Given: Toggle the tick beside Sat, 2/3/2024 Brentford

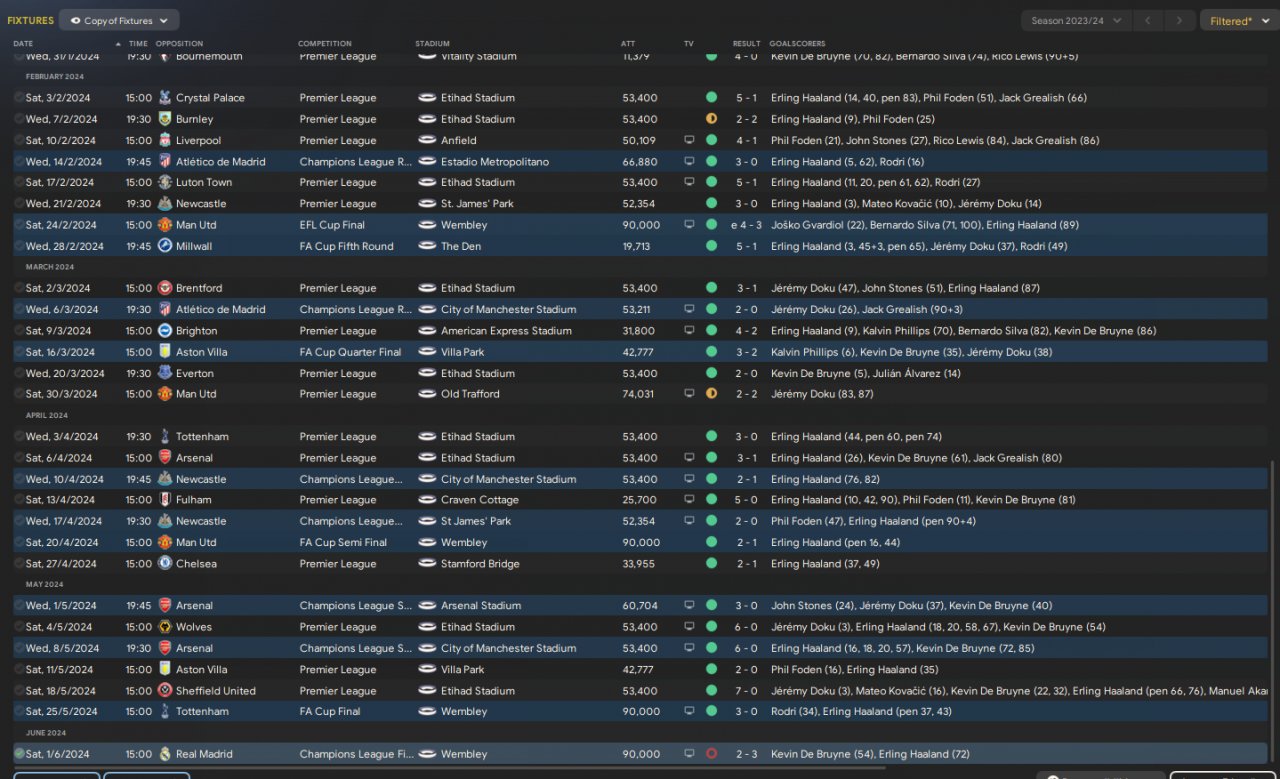Looking at the screenshot, I should point(19,288).
